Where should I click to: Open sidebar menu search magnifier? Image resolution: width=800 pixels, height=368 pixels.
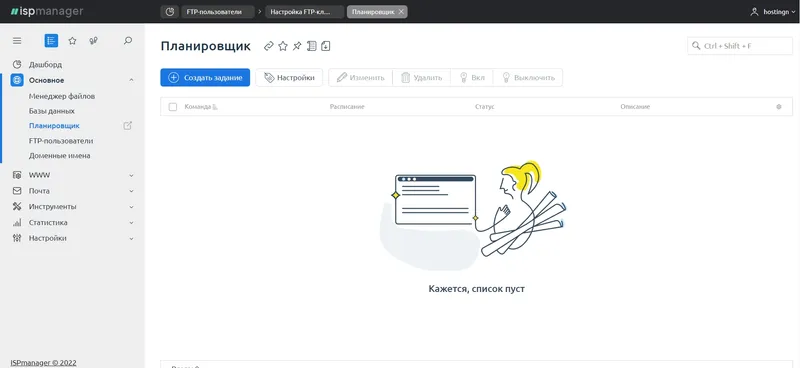click(128, 41)
